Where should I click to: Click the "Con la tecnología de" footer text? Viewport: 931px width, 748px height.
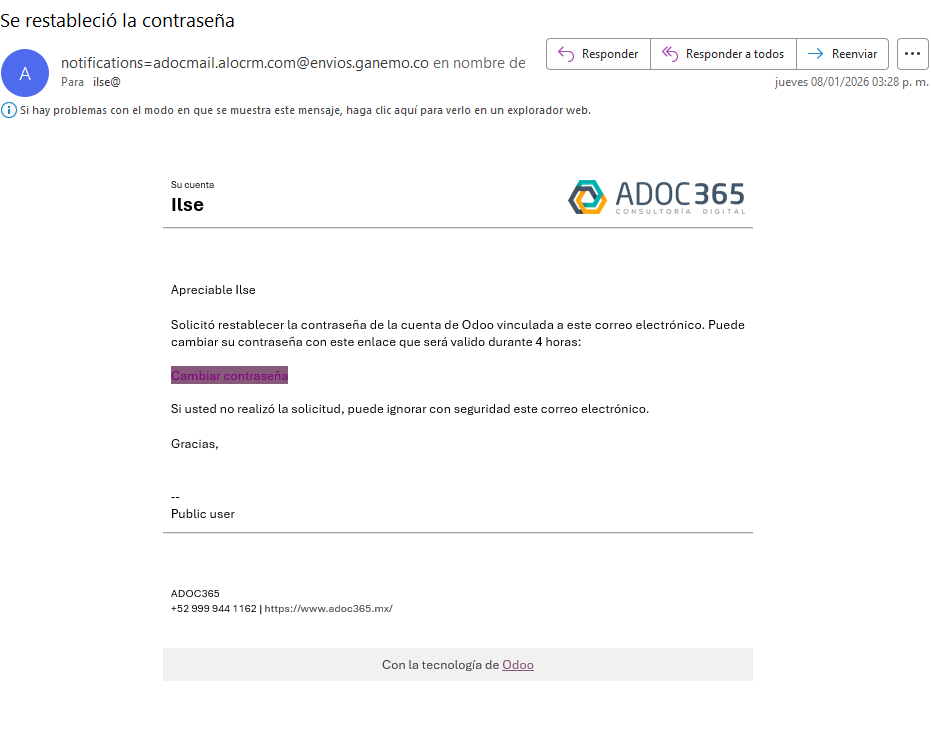(x=440, y=665)
